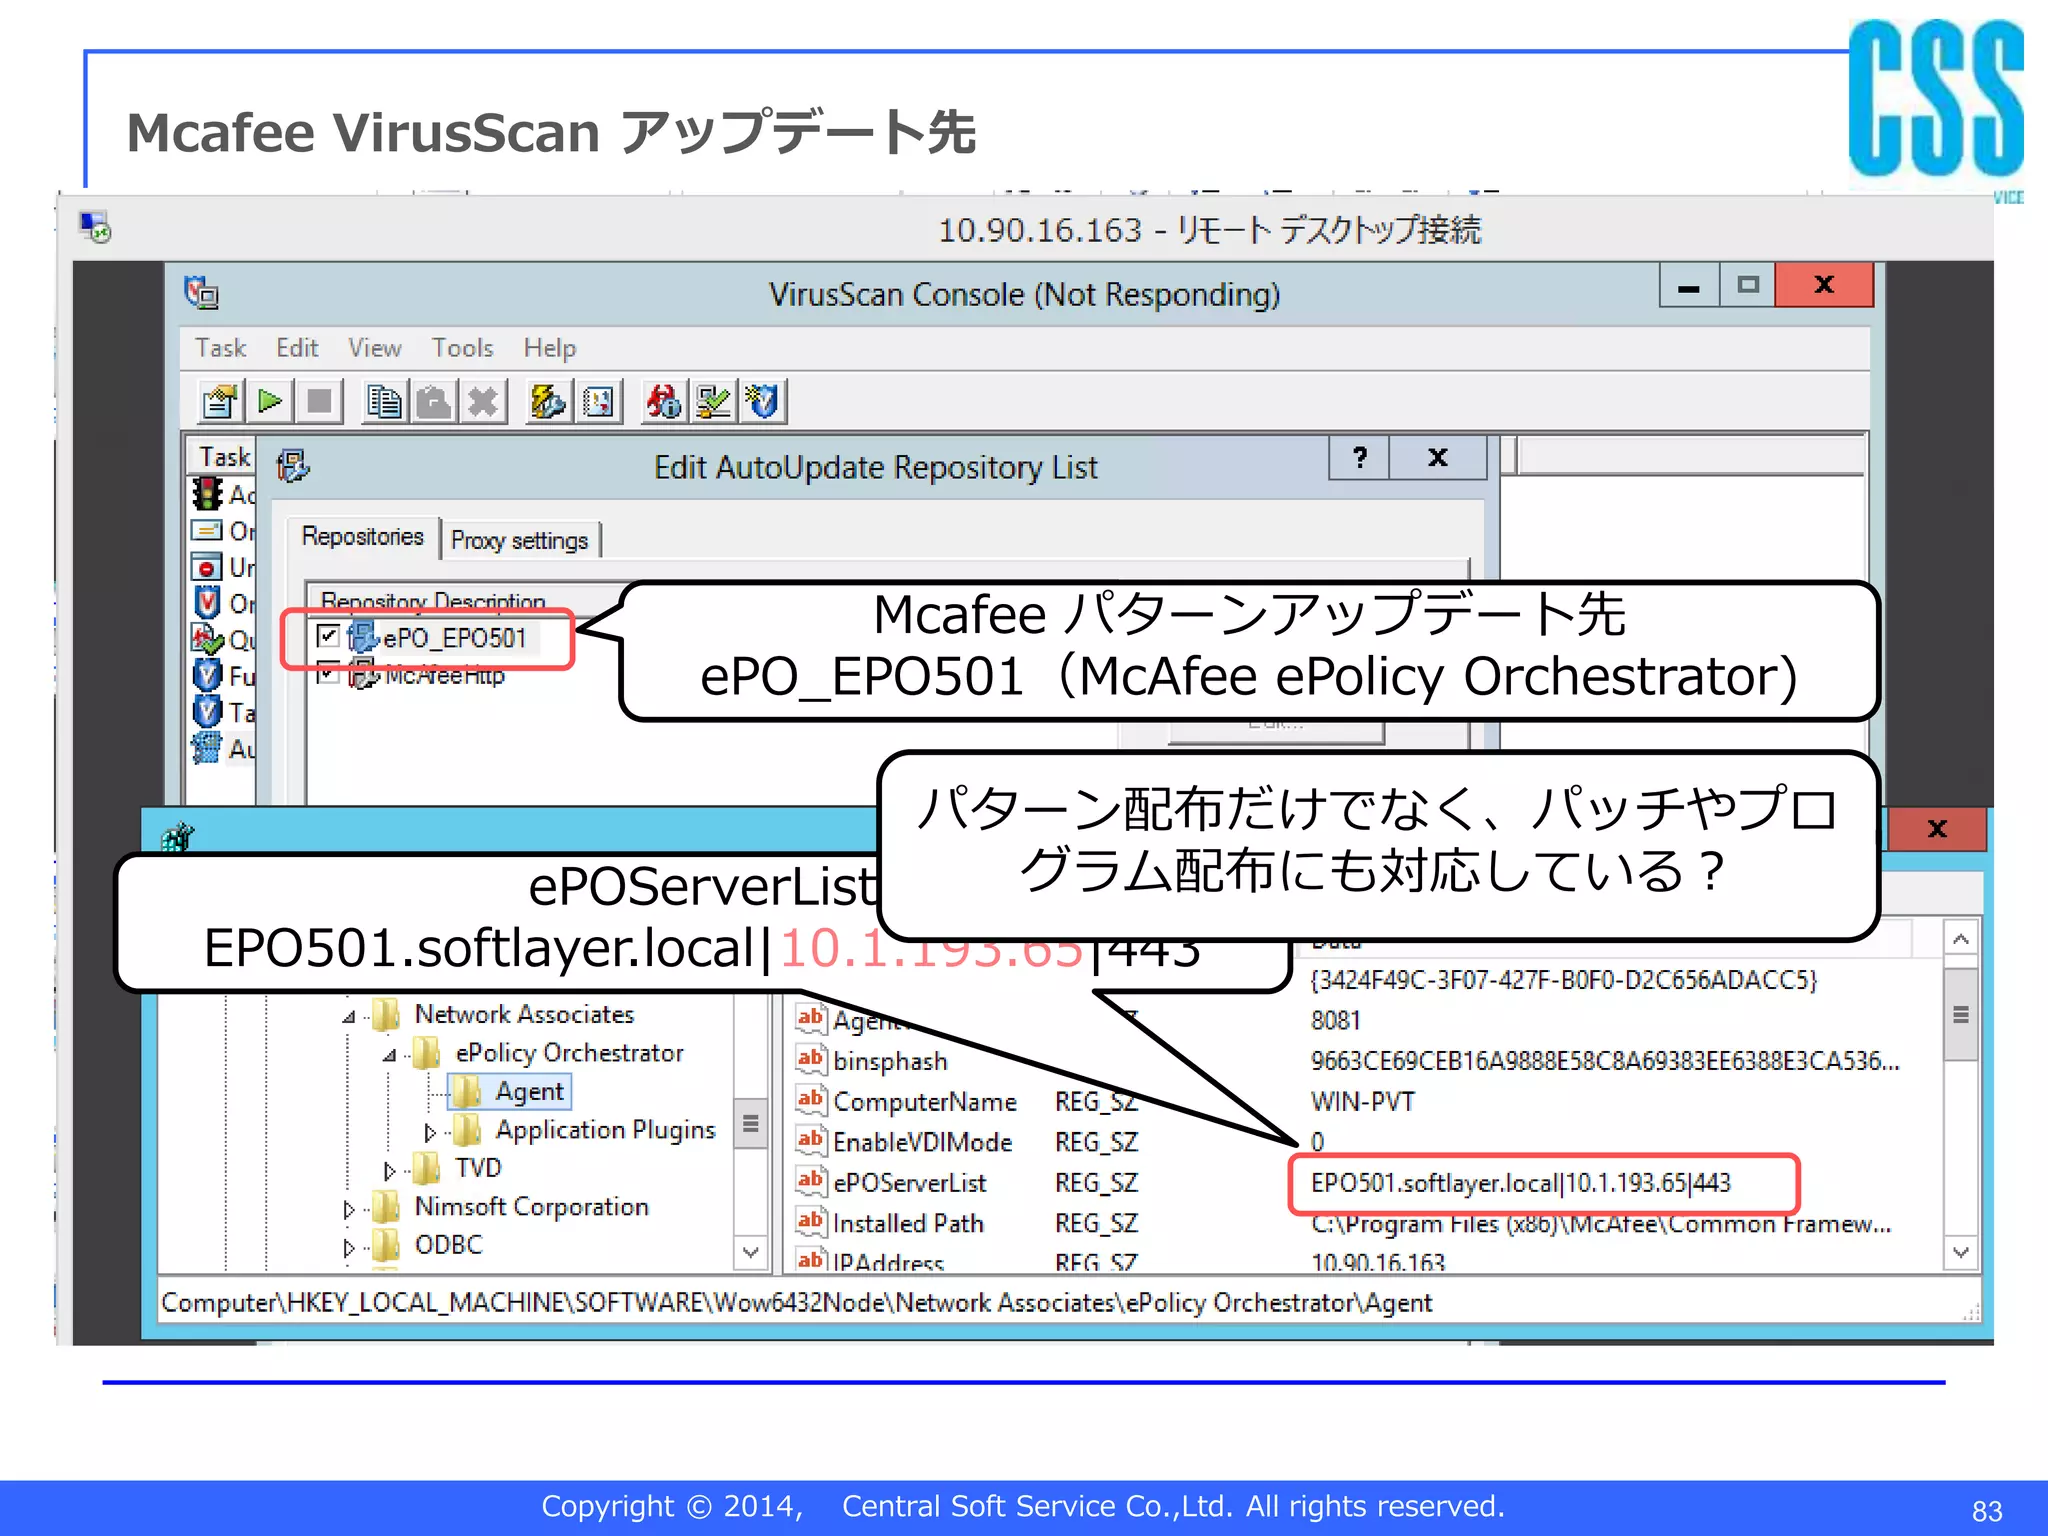Expand the ODBC registry key
This screenshot has width=2048, height=1536.
(349, 1248)
